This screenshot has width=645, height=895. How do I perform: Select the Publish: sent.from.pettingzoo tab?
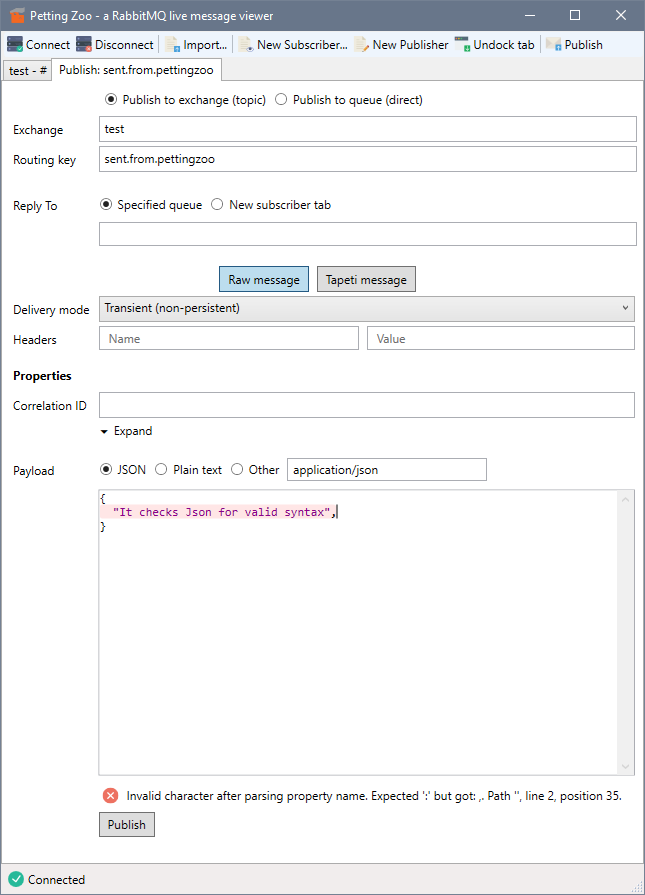(136, 70)
